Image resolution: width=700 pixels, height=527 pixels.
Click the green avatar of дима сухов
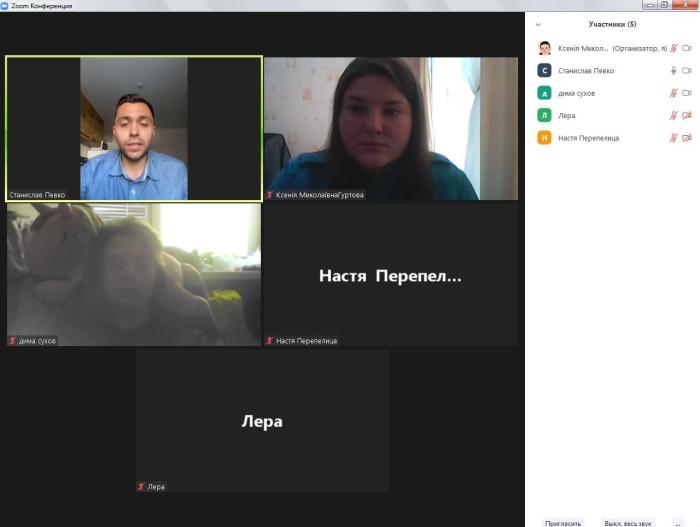pos(544,93)
